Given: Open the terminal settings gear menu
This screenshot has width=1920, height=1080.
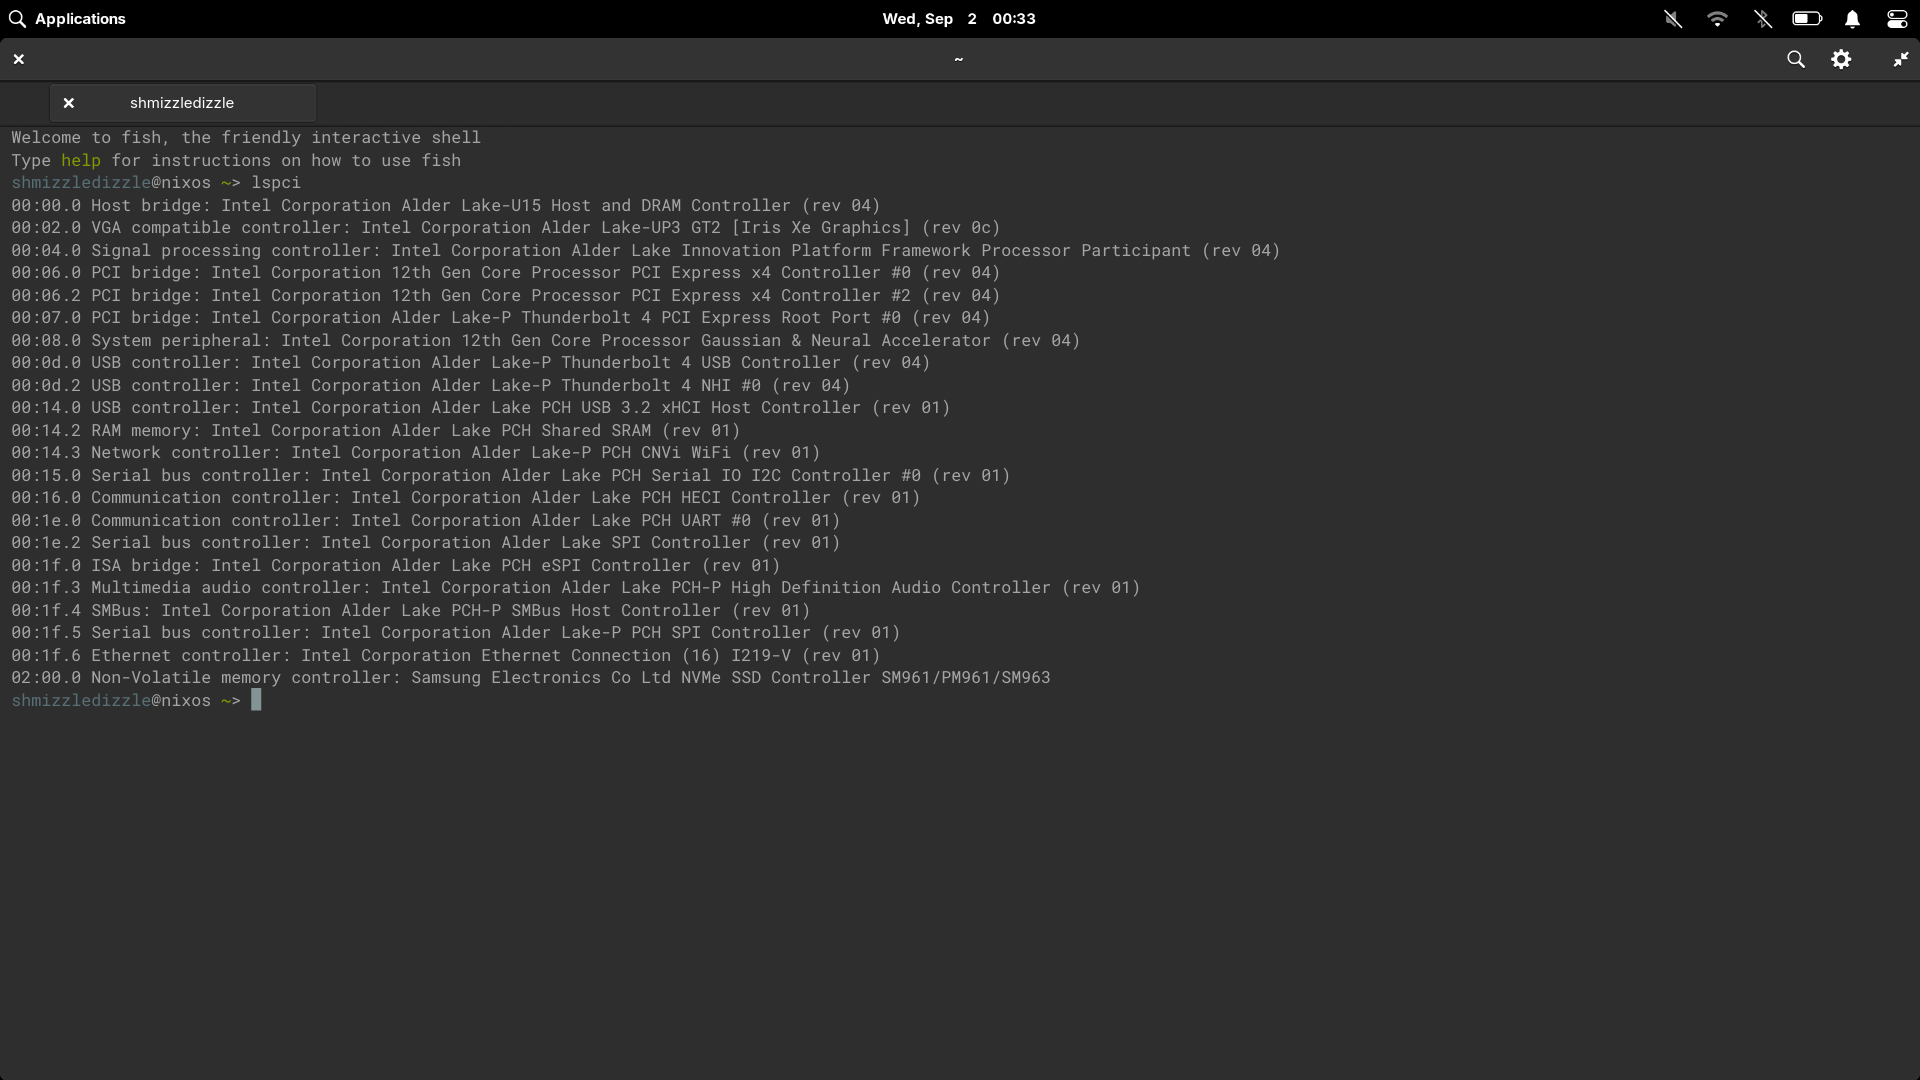Looking at the screenshot, I should point(1841,60).
